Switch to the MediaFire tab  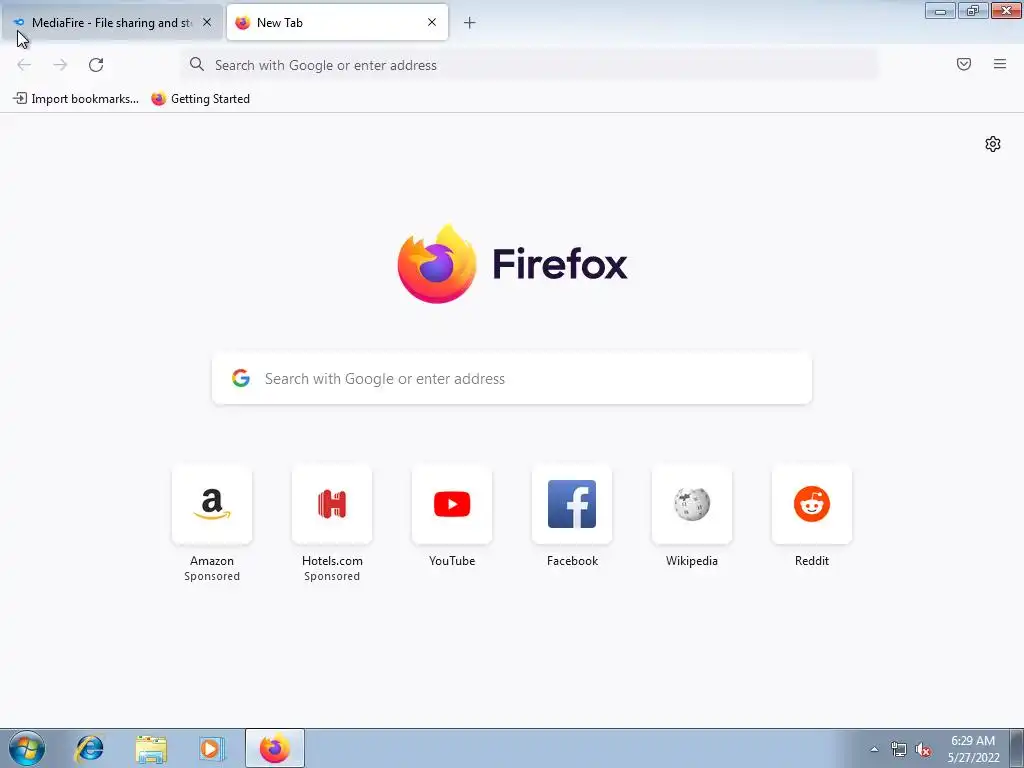[111, 22]
